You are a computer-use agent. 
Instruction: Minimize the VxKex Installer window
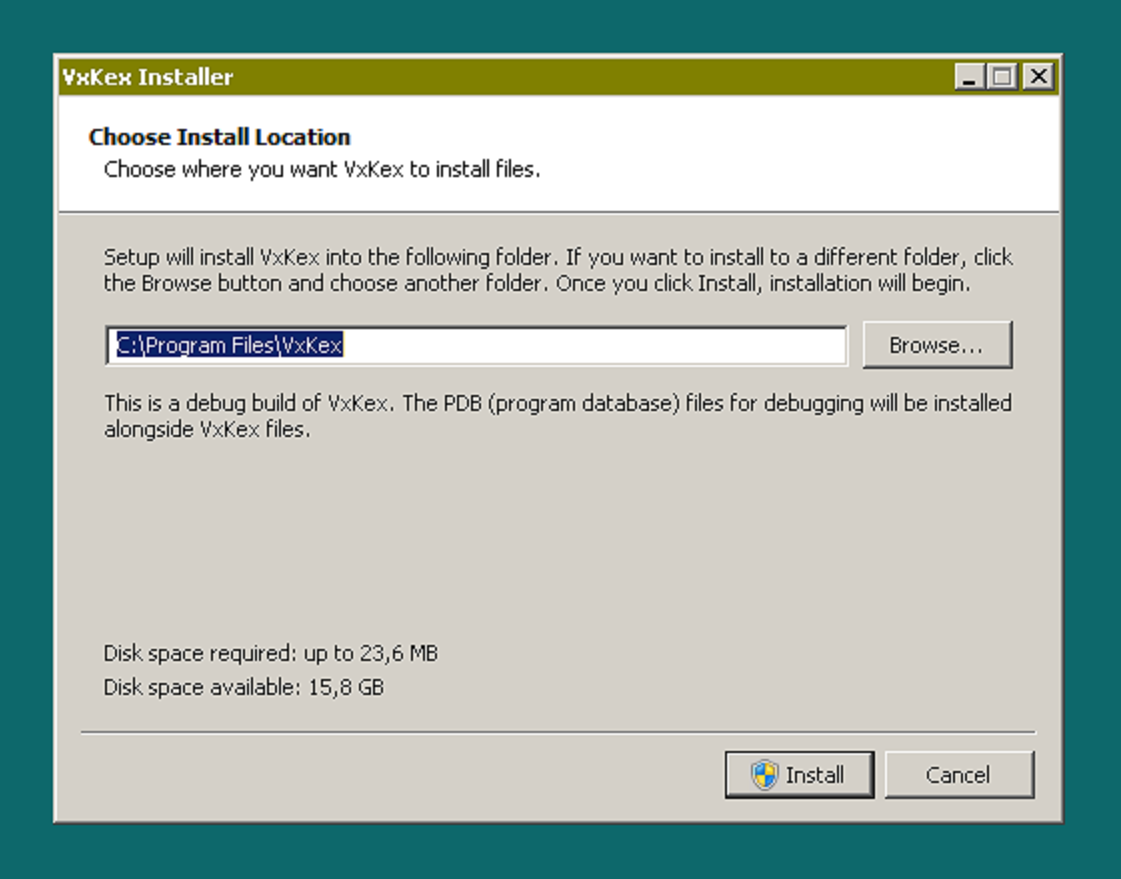969,76
